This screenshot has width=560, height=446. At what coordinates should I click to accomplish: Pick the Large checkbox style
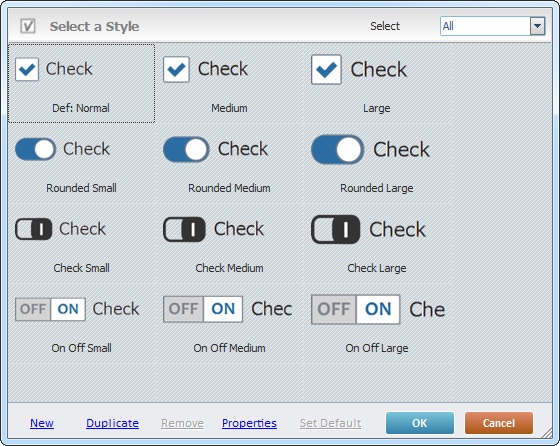coord(377,84)
